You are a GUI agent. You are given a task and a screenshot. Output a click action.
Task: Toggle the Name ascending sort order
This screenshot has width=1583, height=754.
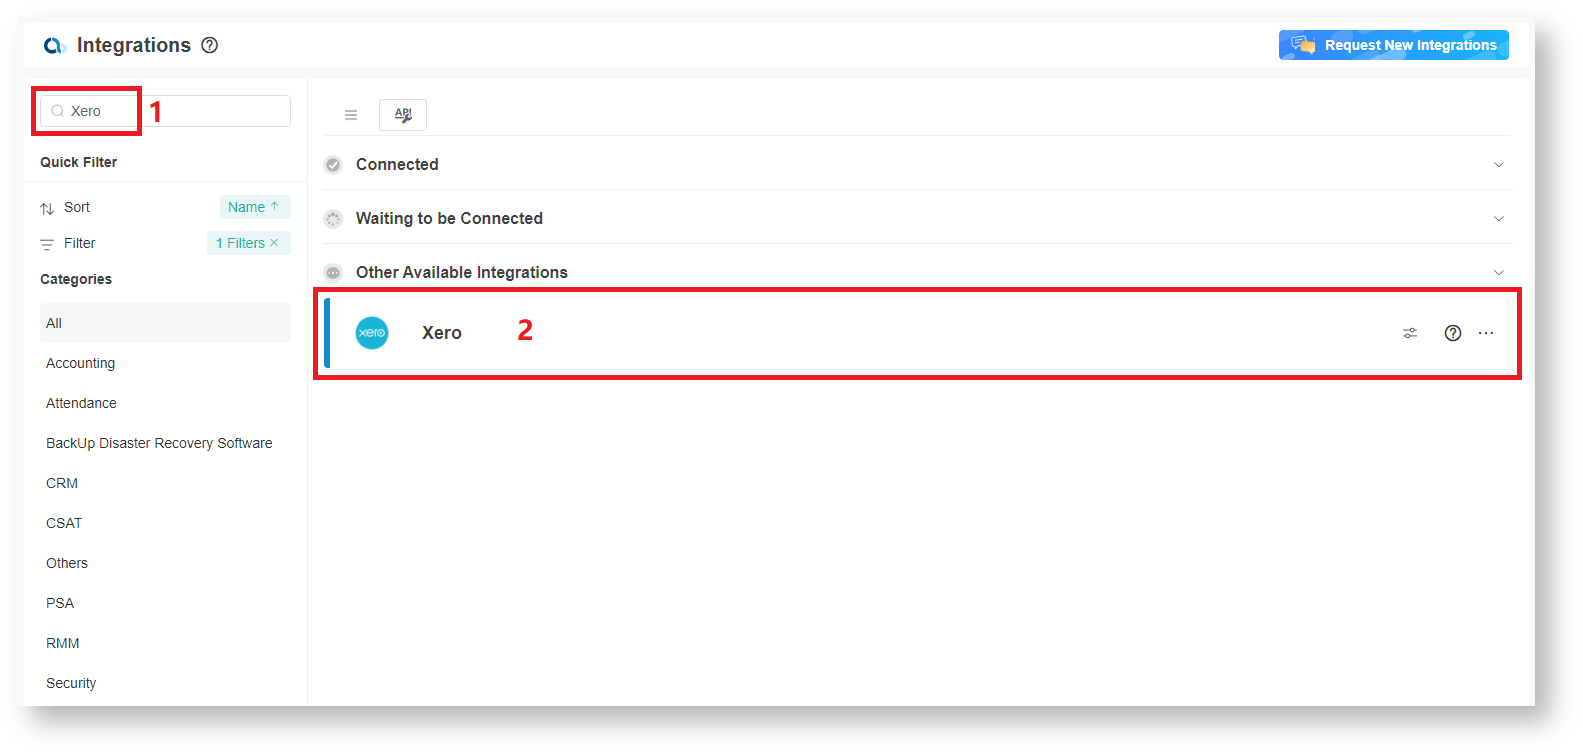[255, 207]
